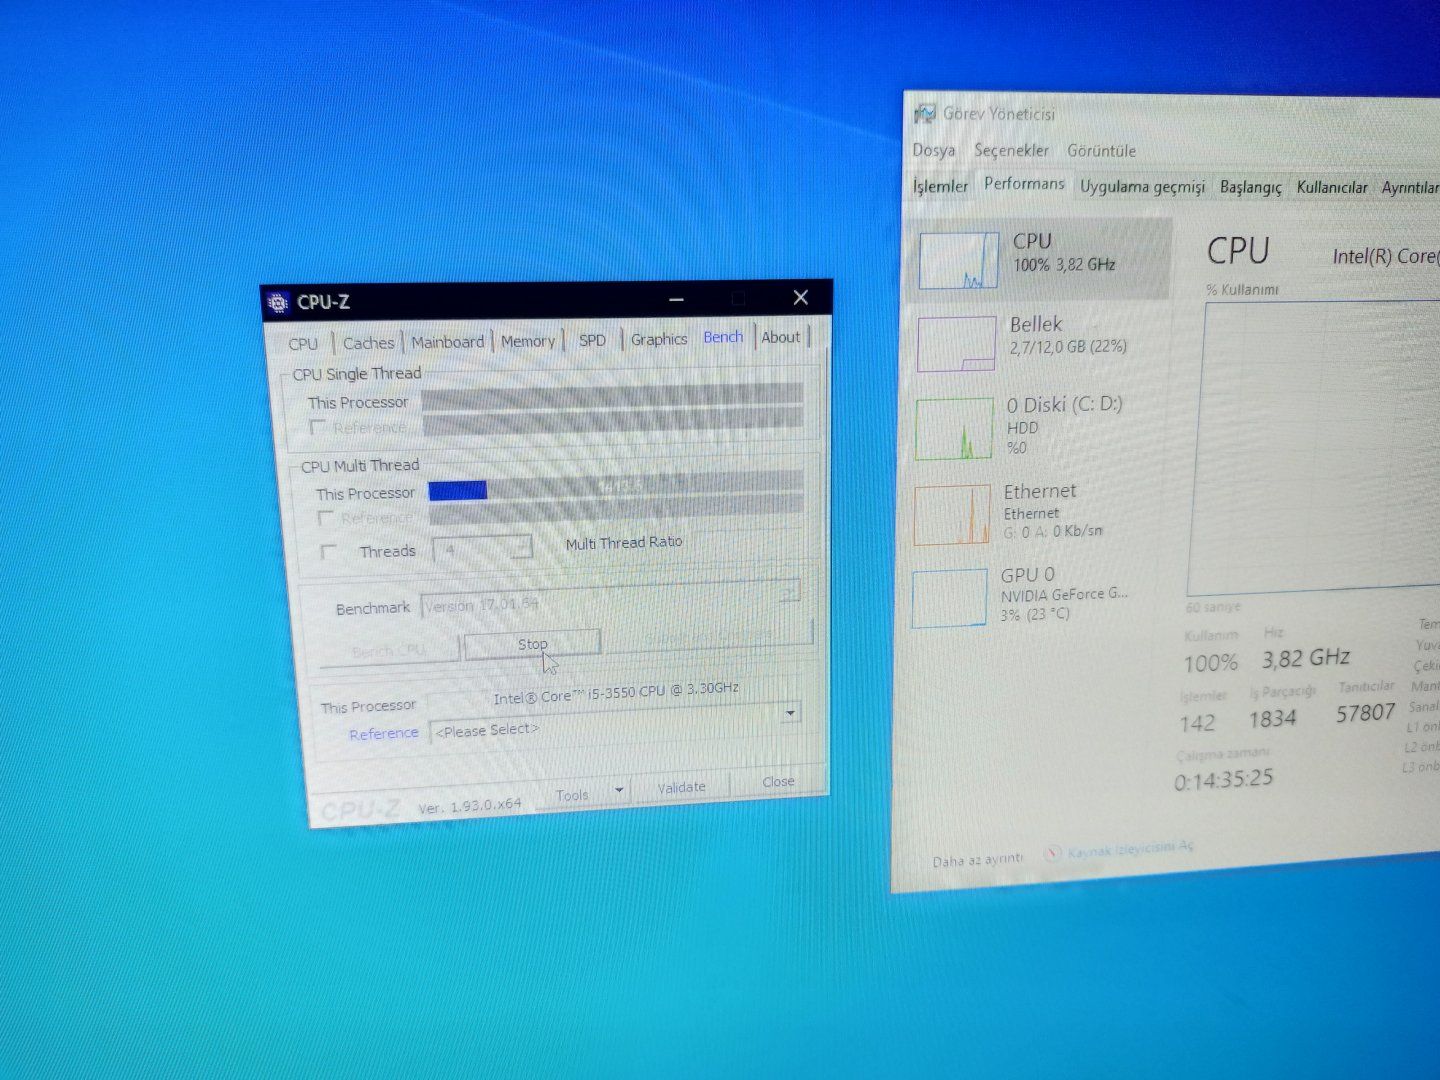This screenshot has width=1440, height=1080.
Task: Click the multi thread Reference score bar
Action: [x=616, y=513]
